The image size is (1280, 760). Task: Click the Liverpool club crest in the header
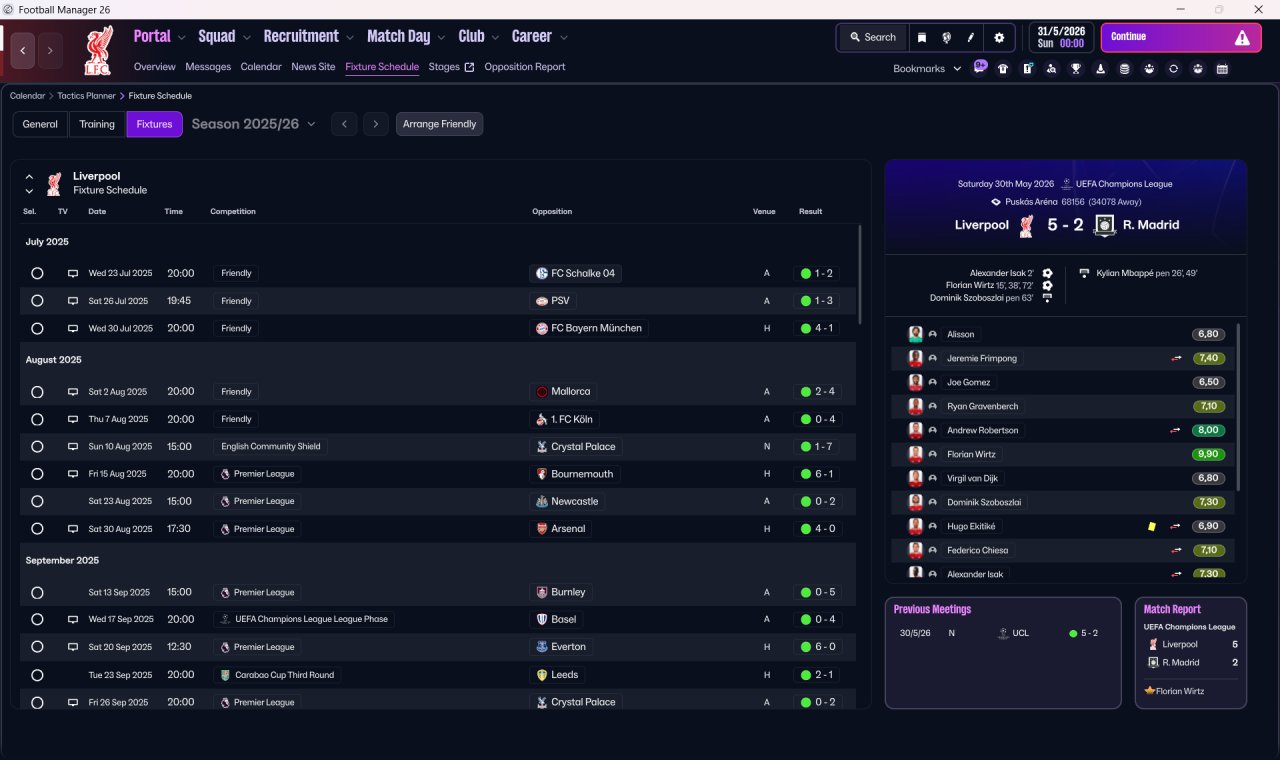[97, 50]
